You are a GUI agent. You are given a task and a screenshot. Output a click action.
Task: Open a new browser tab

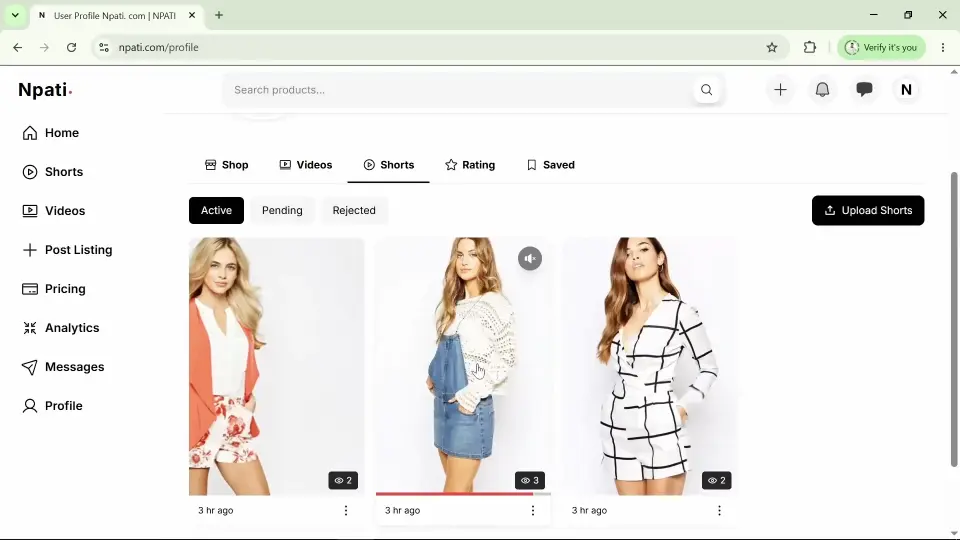(219, 15)
